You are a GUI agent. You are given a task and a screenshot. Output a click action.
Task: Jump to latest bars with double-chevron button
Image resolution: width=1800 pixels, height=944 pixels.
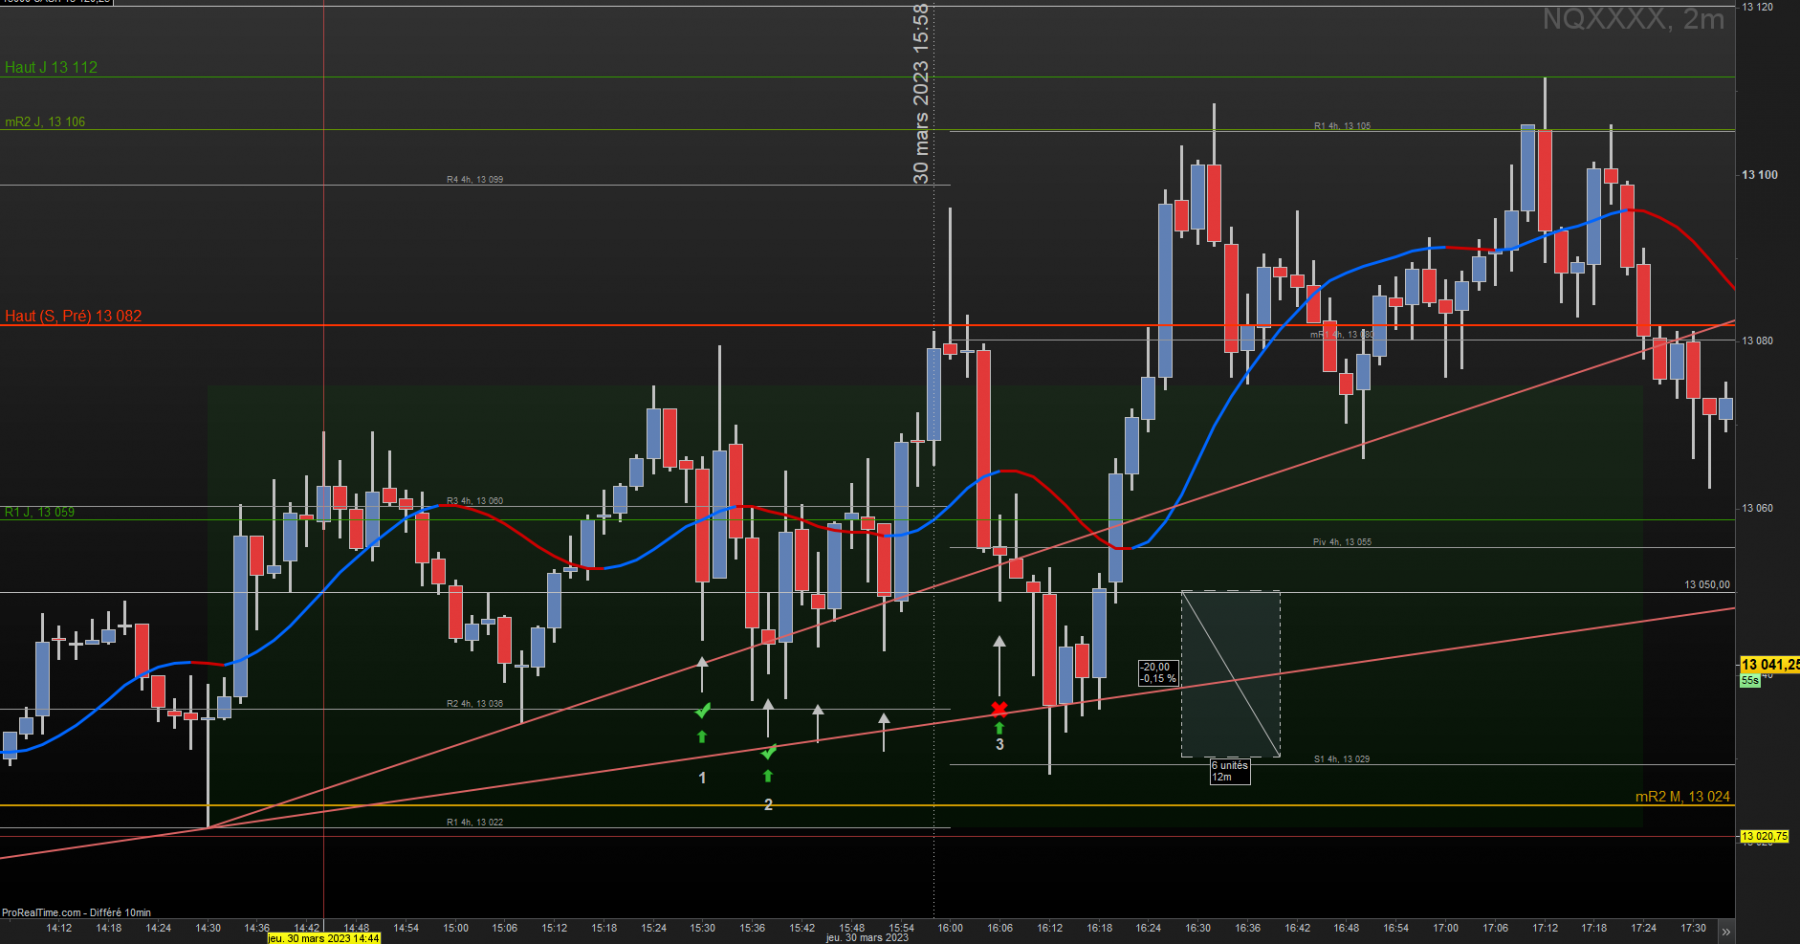pyautogui.click(x=1725, y=931)
